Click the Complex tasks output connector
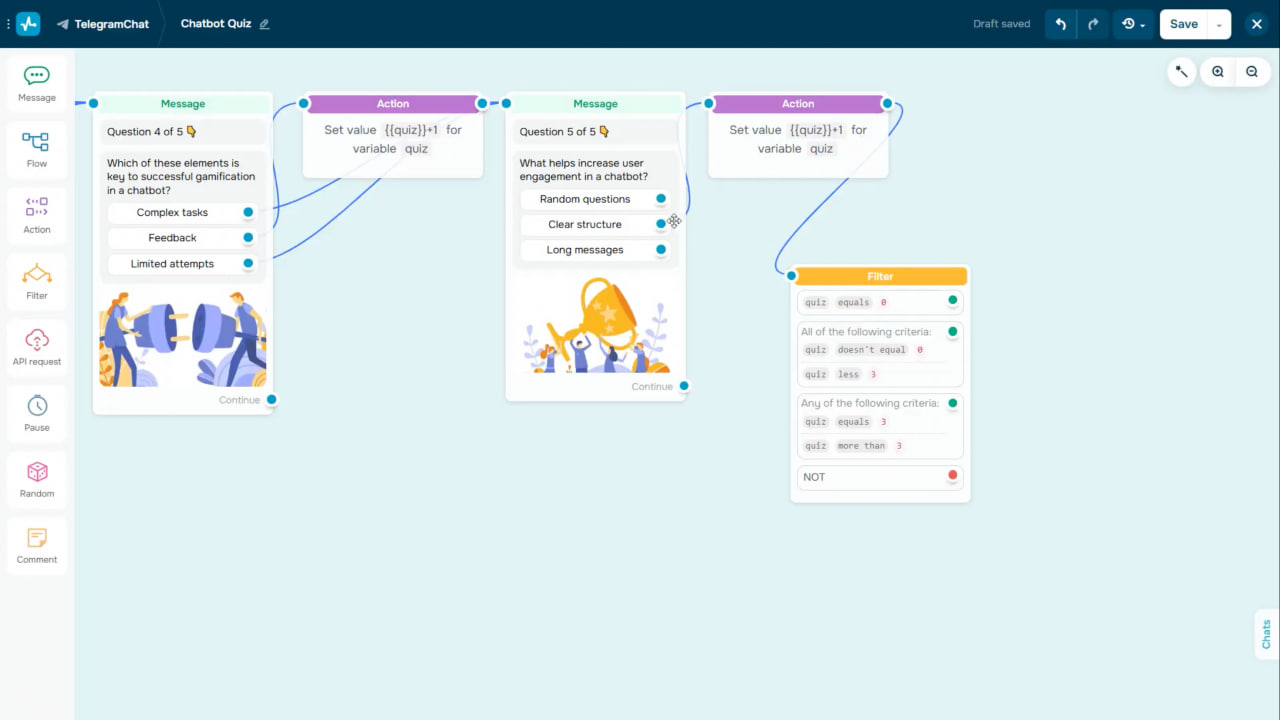This screenshot has width=1280, height=720. [248, 212]
